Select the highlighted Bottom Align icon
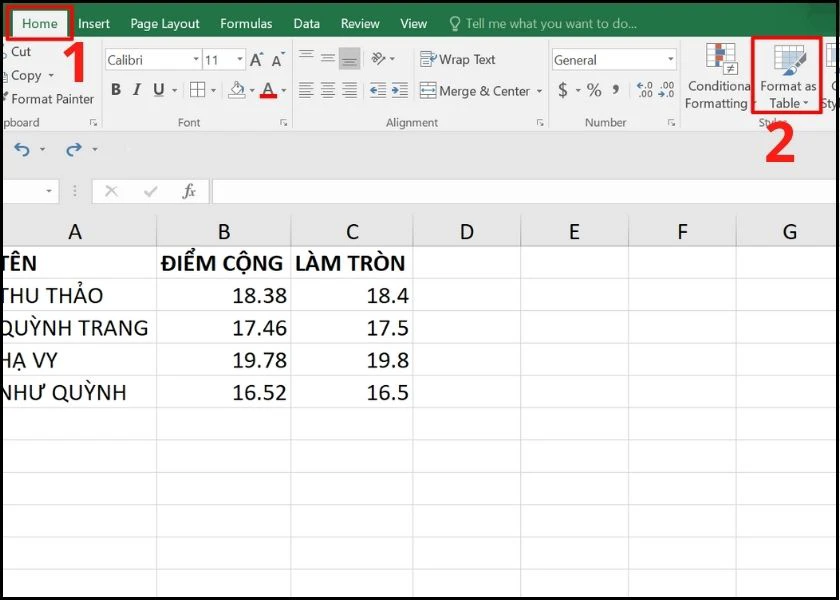Viewport: 840px width, 600px height. click(349, 59)
